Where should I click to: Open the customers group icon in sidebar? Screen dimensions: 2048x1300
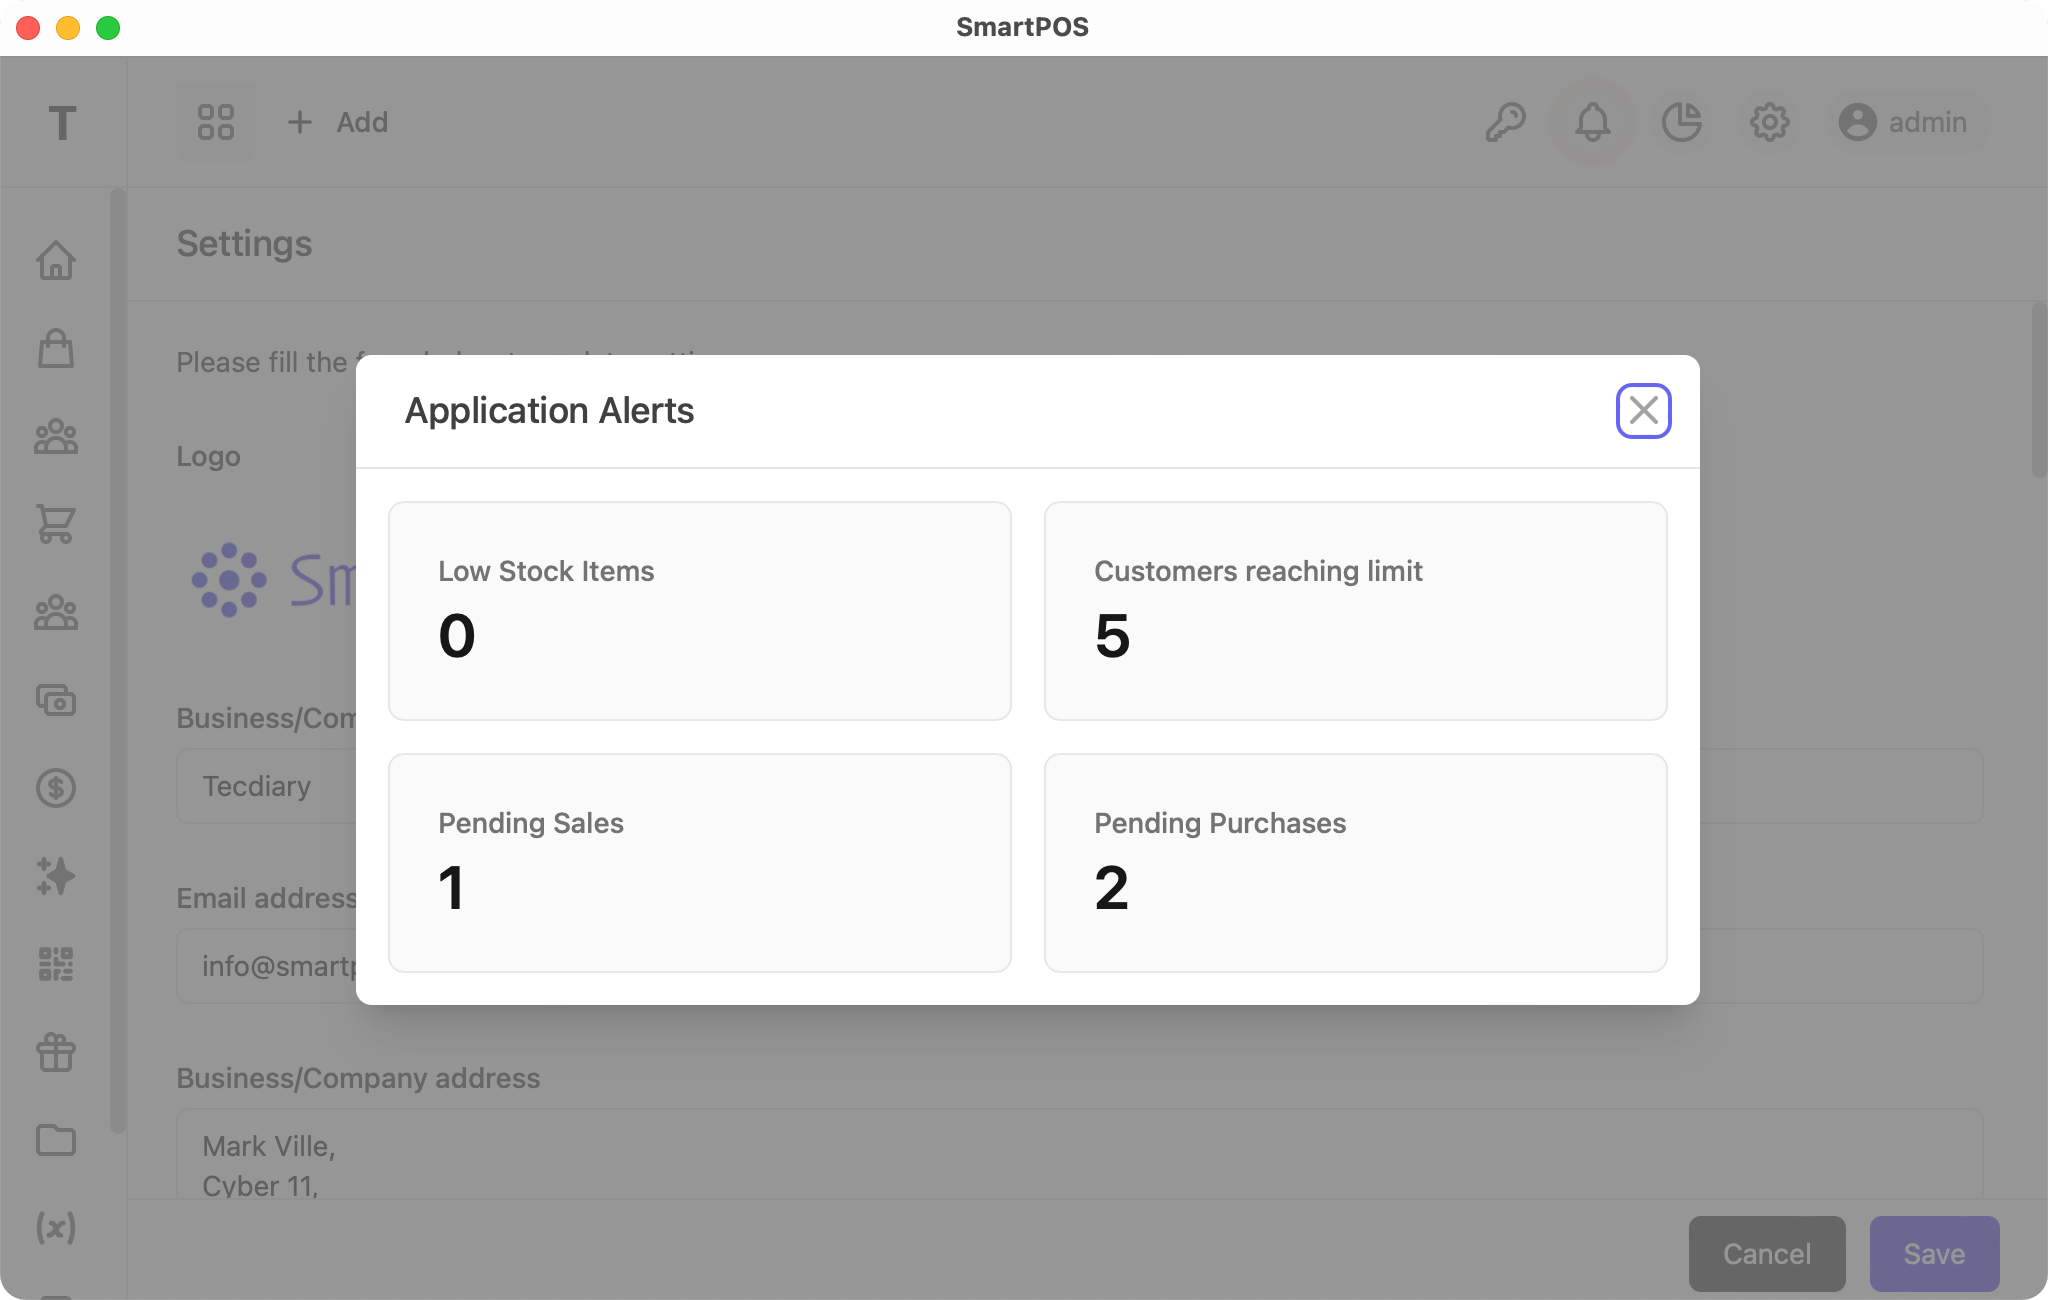(x=57, y=437)
